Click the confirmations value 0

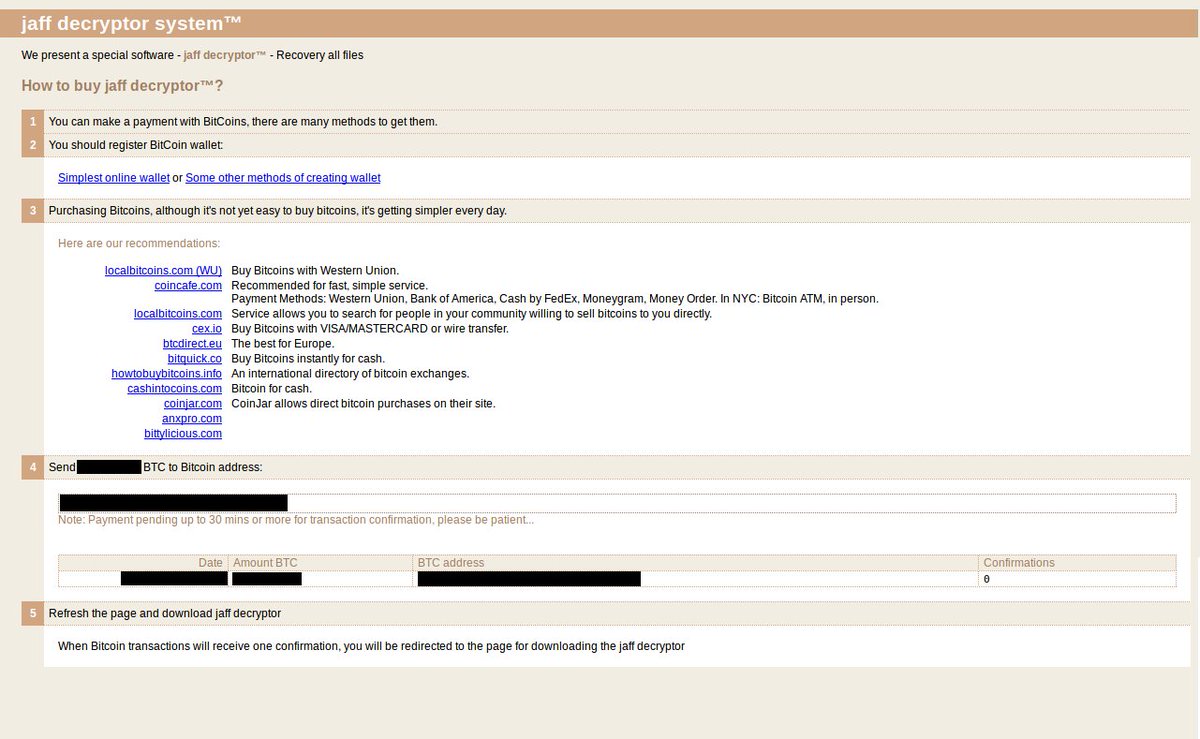(987, 579)
